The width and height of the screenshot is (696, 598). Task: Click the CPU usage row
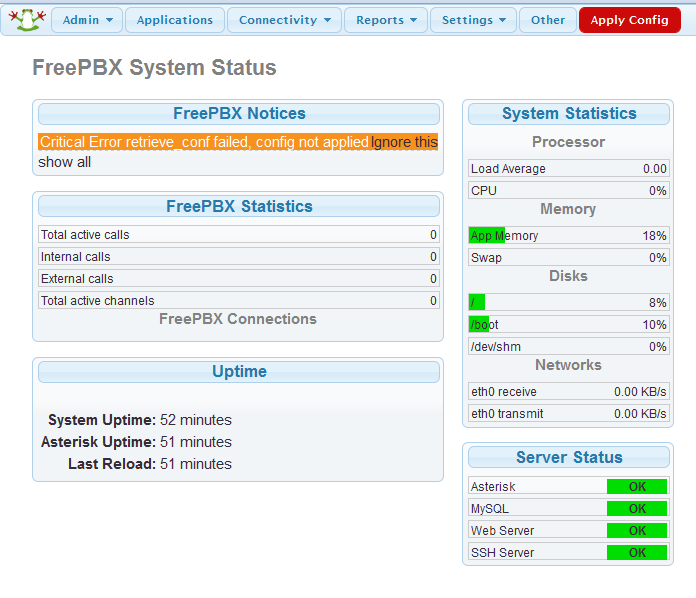(x=569, y=190)
